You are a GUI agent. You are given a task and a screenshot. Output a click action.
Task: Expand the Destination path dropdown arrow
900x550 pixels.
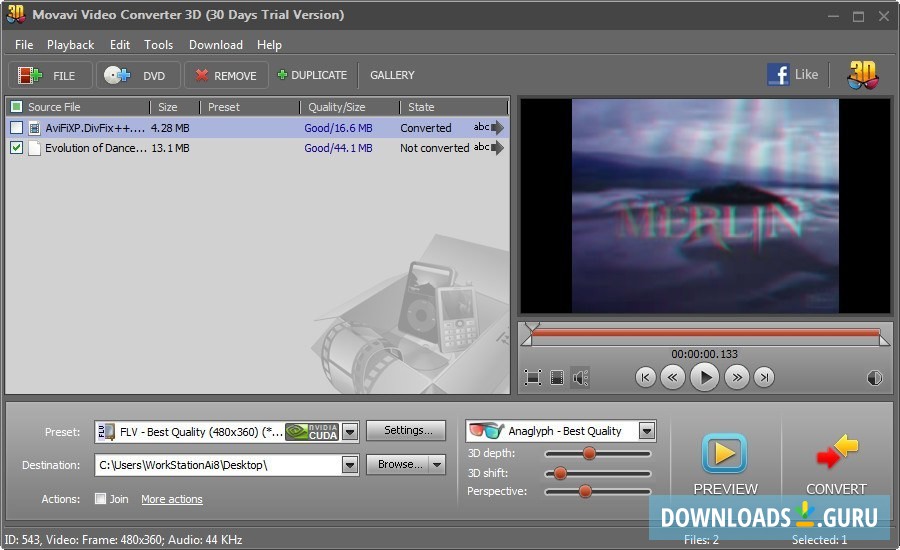tap(350, 464)
